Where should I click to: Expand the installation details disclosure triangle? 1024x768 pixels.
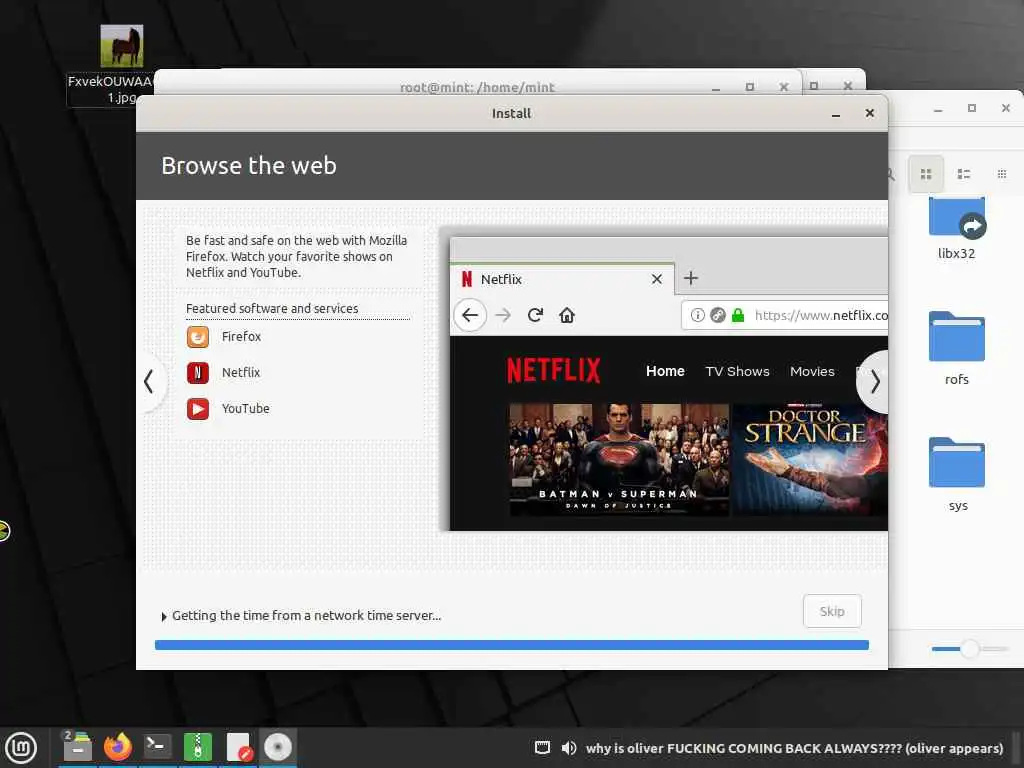click(164, 616)
